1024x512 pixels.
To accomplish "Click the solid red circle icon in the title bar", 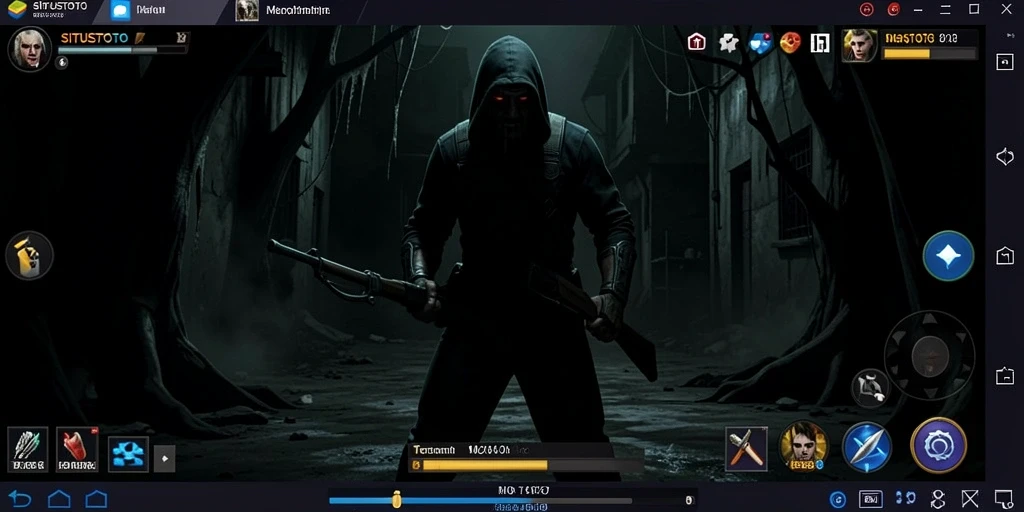I will 894,9.
